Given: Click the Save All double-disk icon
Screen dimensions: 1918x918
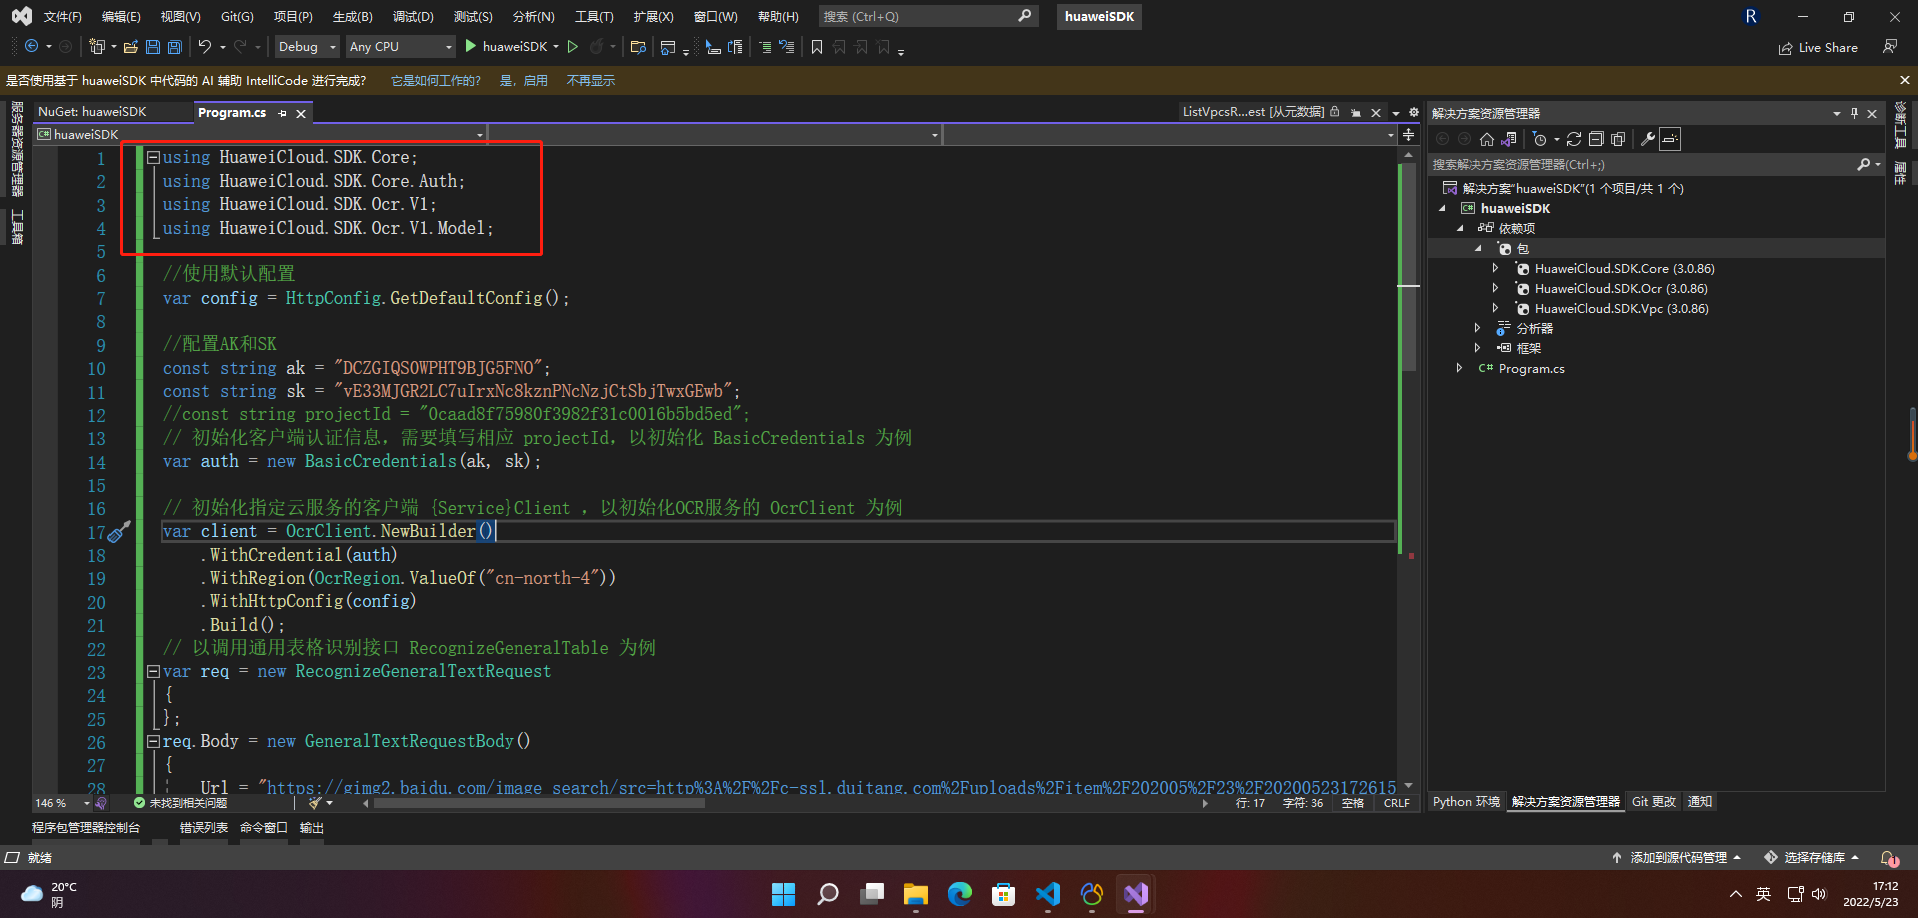Looking at the screenshot, I should click(175, 47).
